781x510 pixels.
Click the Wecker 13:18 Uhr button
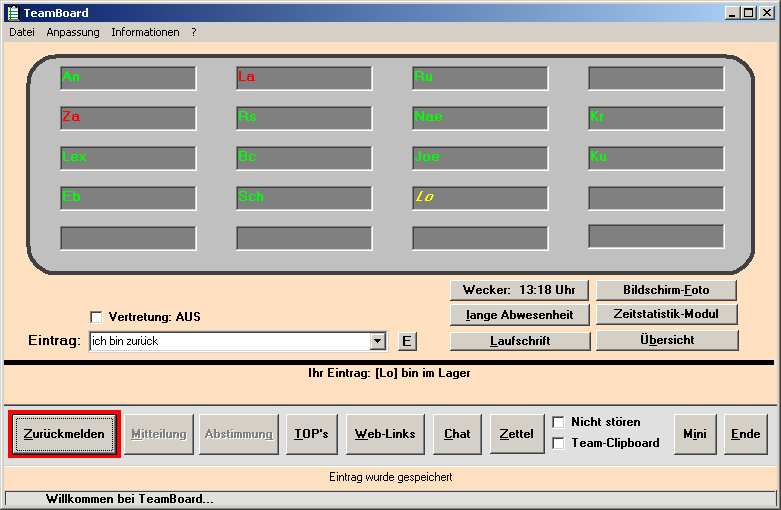pos(519,290)
